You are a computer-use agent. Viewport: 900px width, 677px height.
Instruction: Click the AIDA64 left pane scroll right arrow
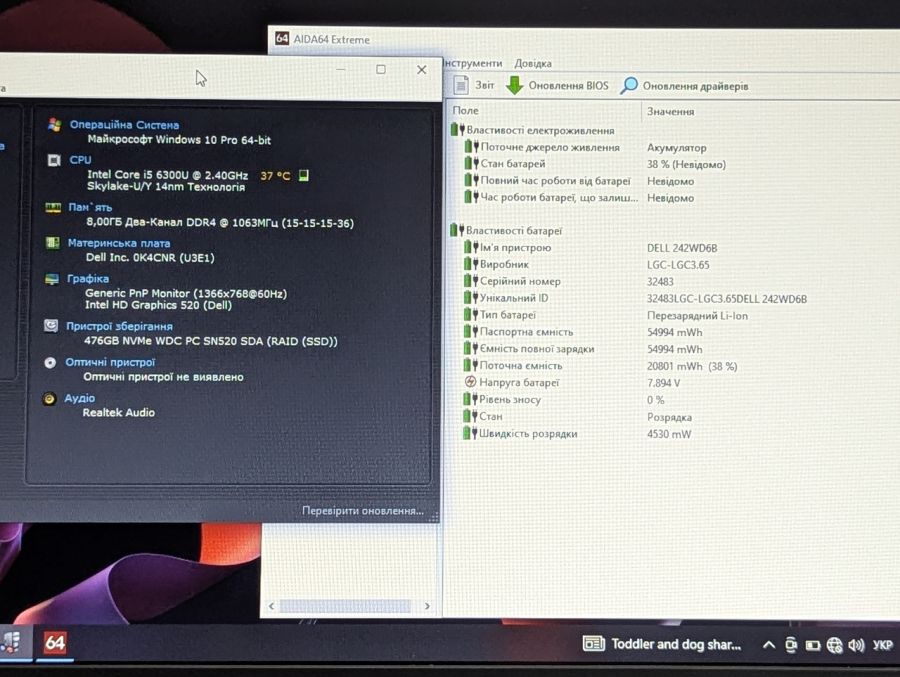point(426,606)
